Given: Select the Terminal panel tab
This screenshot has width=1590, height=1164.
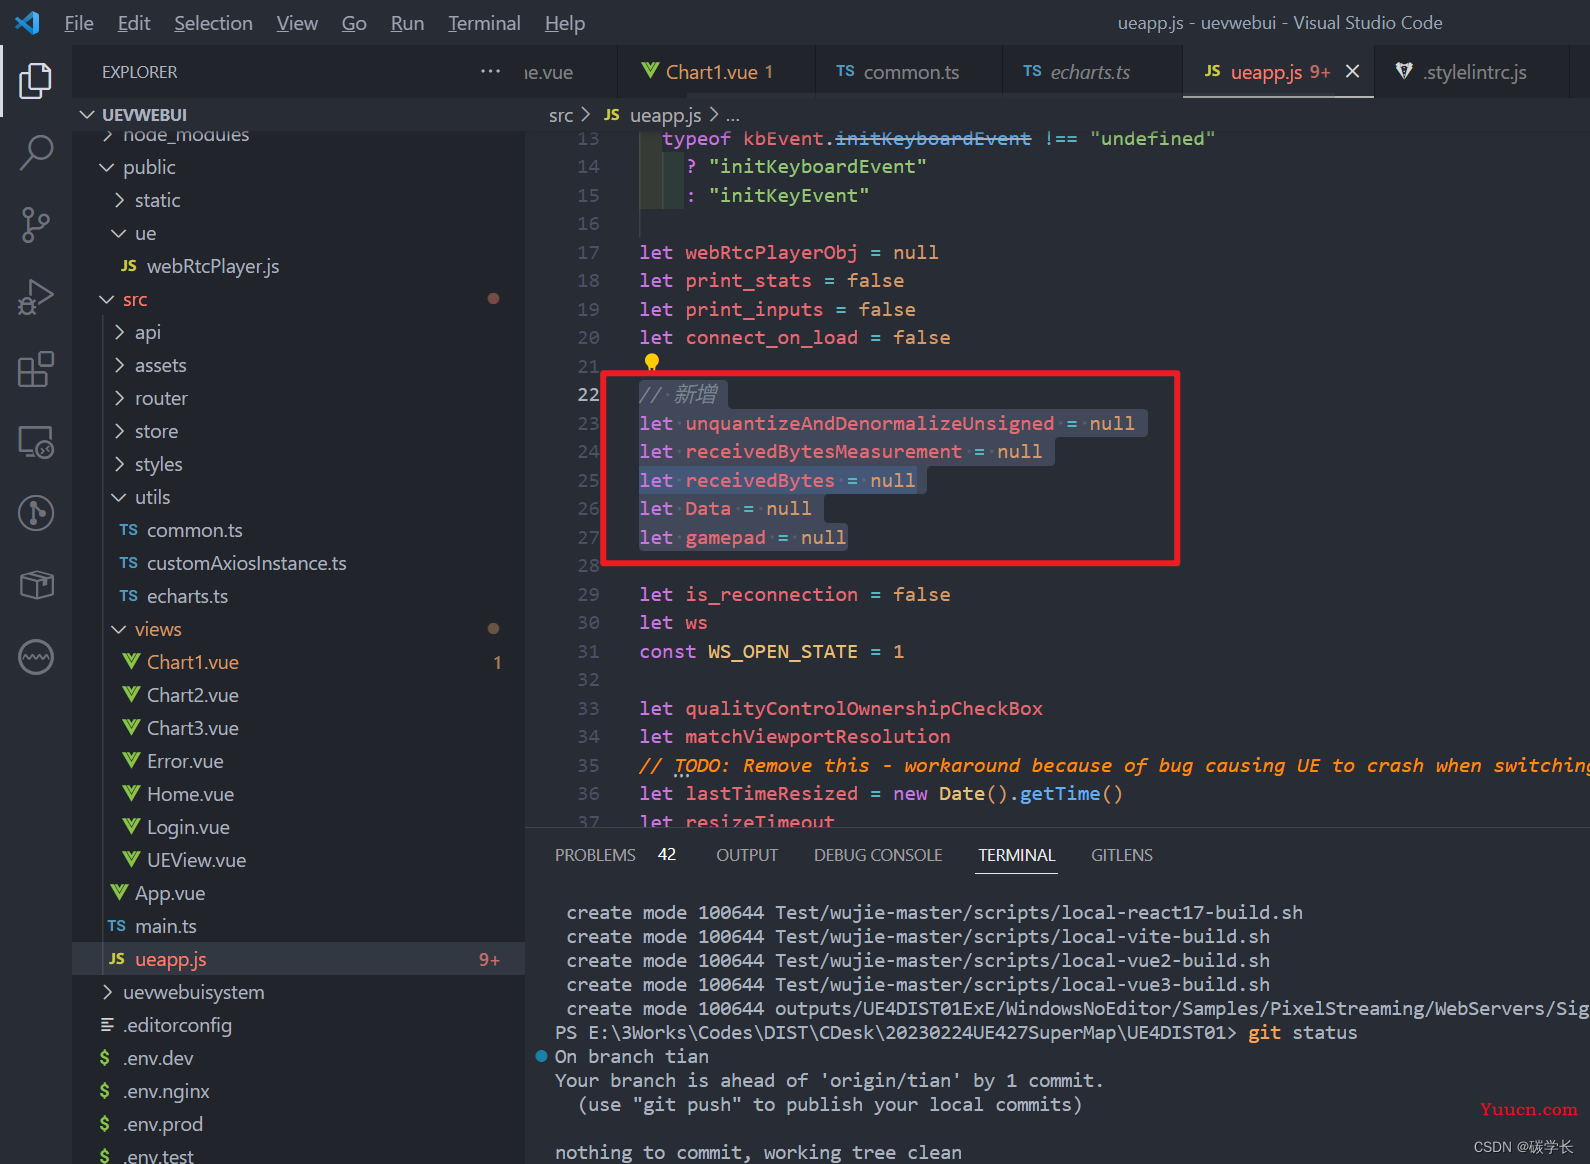Looking at the screenshot, I should click(1017, 855).
